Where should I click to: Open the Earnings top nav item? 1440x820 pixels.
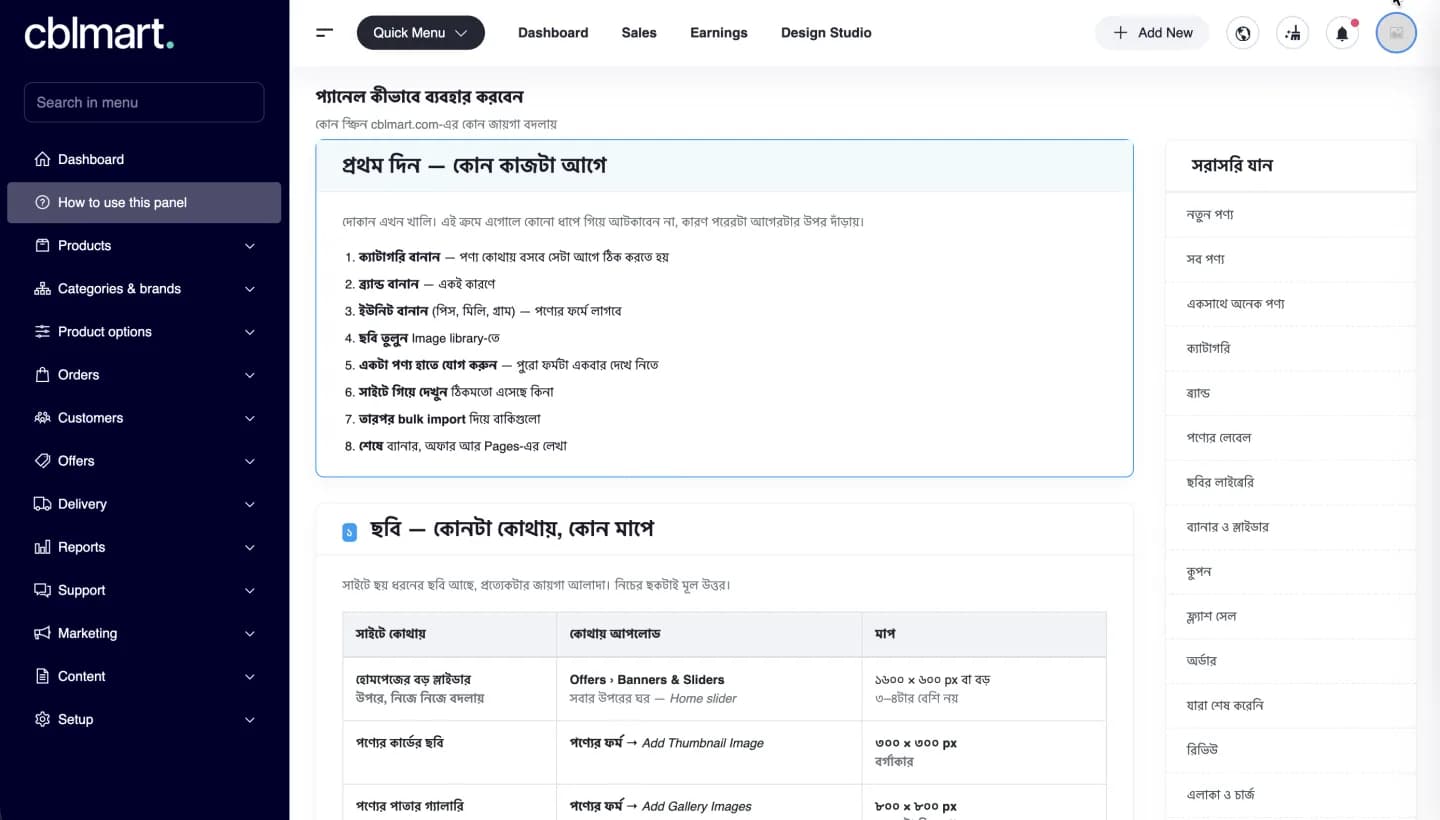tap(719, 33)
